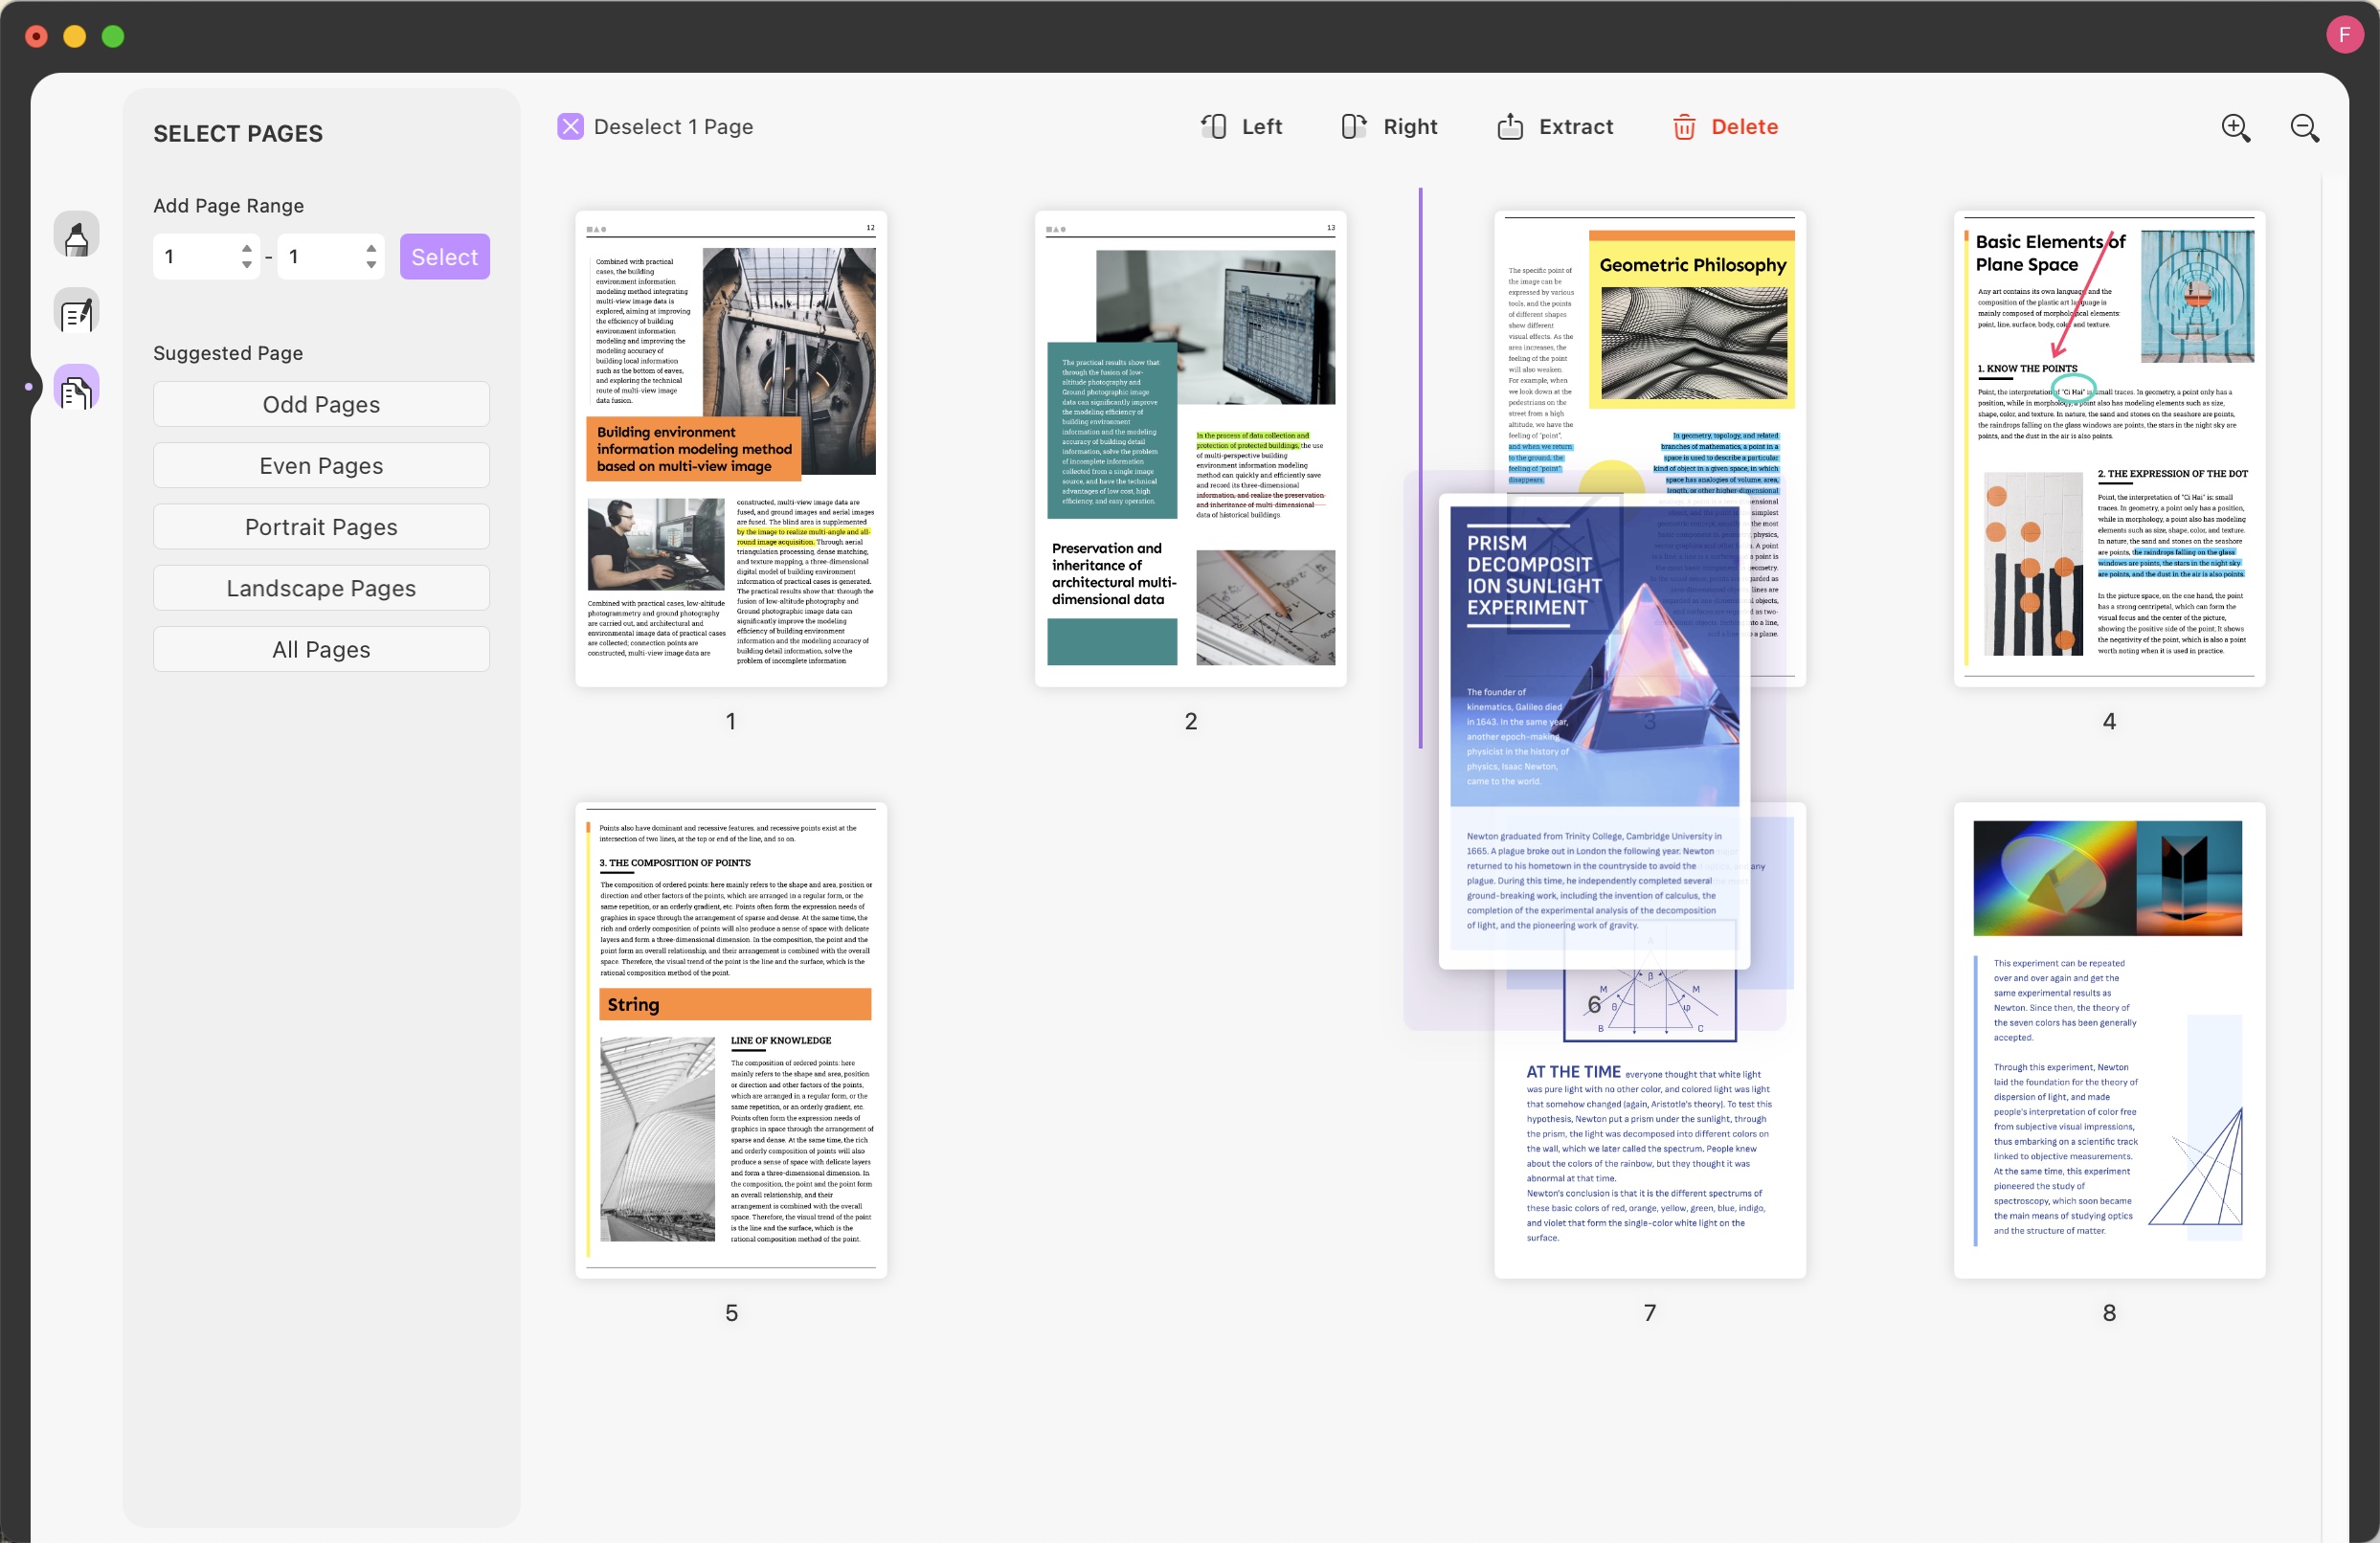Open the user profile avatar F
The height and width of the screenshot is (1543, 2380).
point(2343,35)
